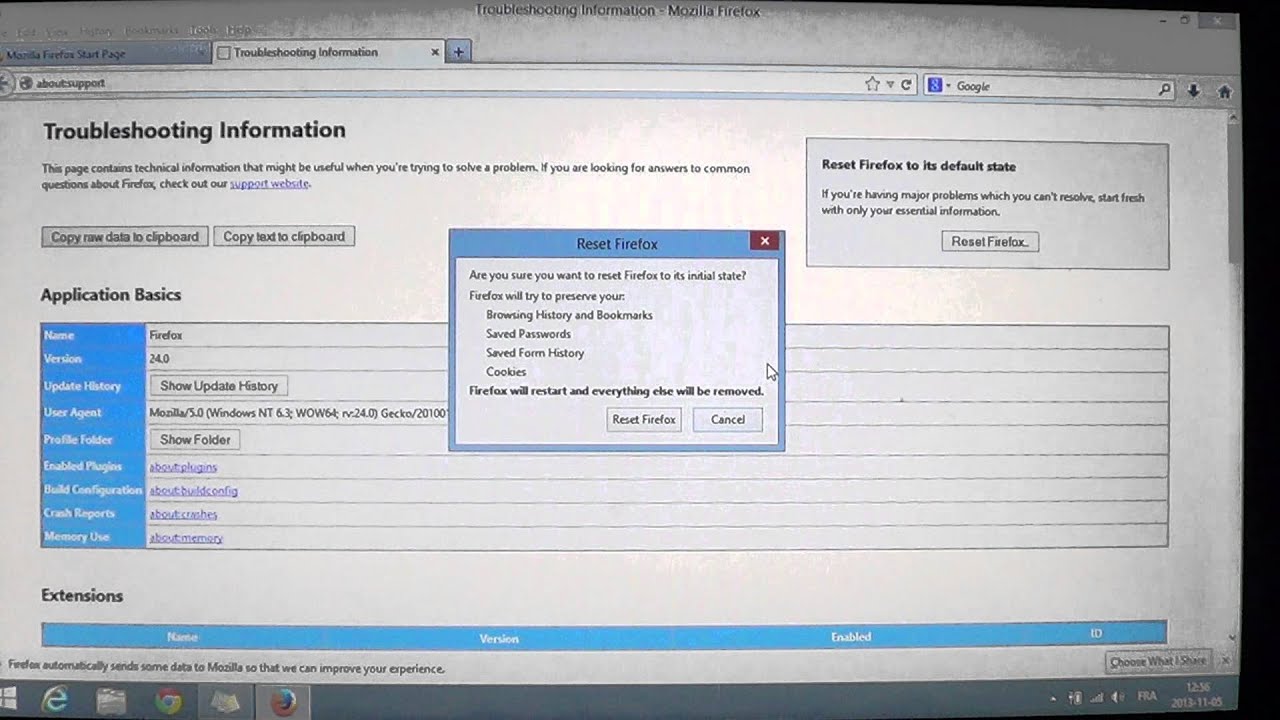This screenshot has width=1280, height=720.
Task: Click the Enabled column header in Extensions
Action: coord(851,636)
